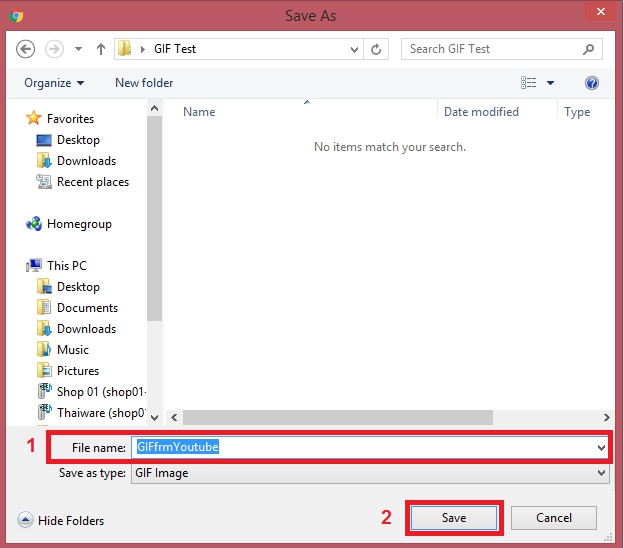Open Downloads under Favorites
The image size is (624, 548).
coord(86,161)
